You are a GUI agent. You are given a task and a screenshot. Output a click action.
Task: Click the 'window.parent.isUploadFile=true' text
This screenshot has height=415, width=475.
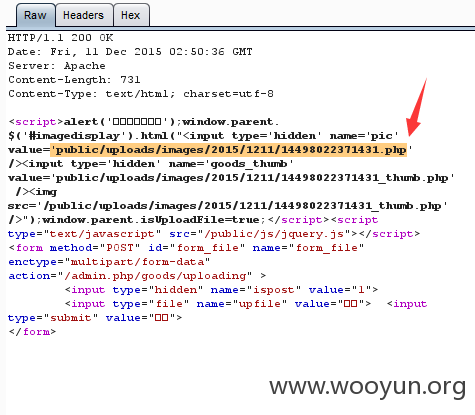[151, 220]
